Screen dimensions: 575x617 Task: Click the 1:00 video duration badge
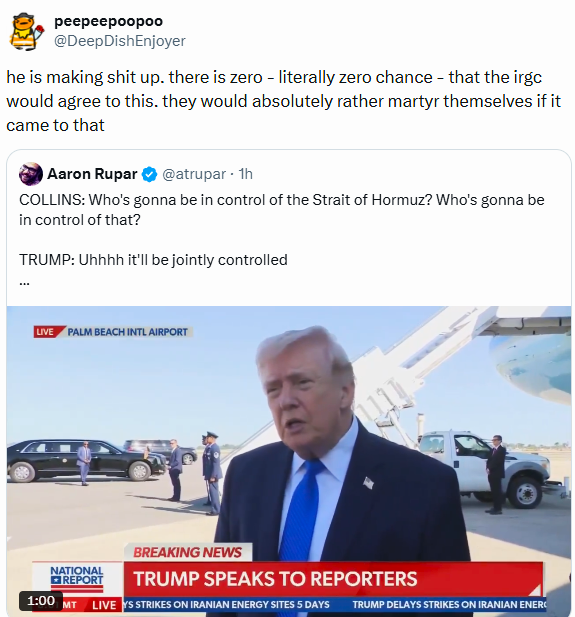41,601
